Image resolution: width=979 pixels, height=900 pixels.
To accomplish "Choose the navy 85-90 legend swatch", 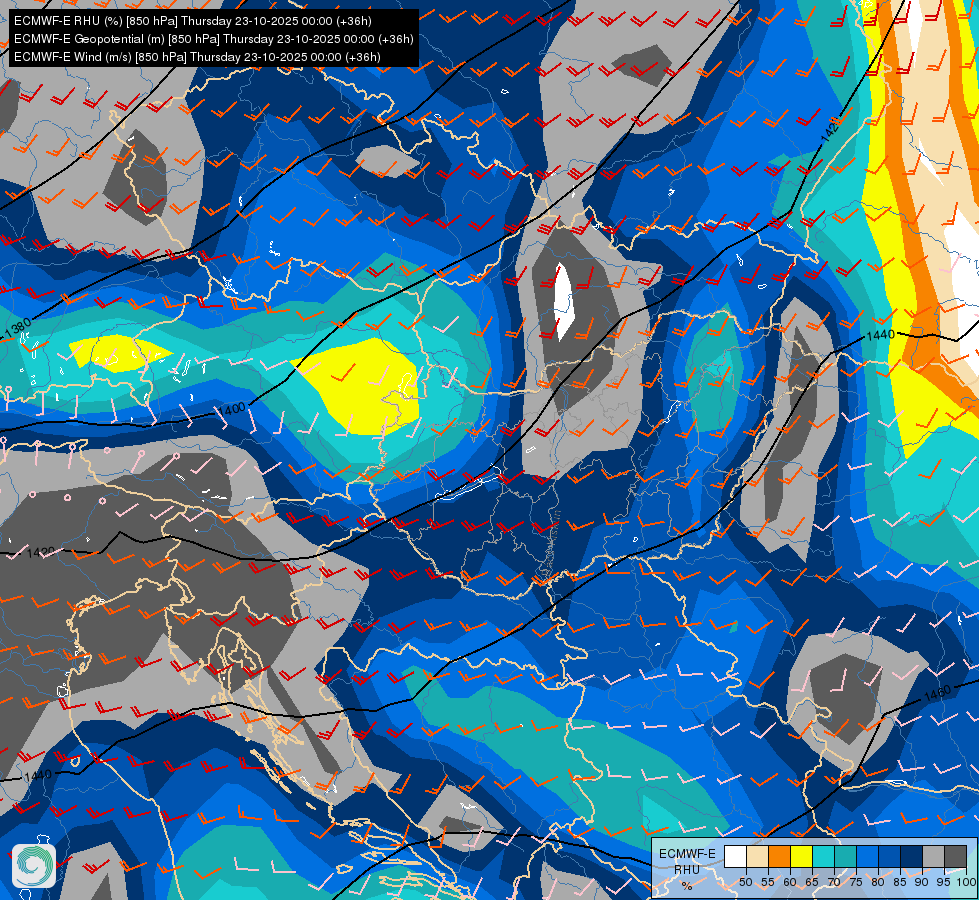I will tap(912, 856).
